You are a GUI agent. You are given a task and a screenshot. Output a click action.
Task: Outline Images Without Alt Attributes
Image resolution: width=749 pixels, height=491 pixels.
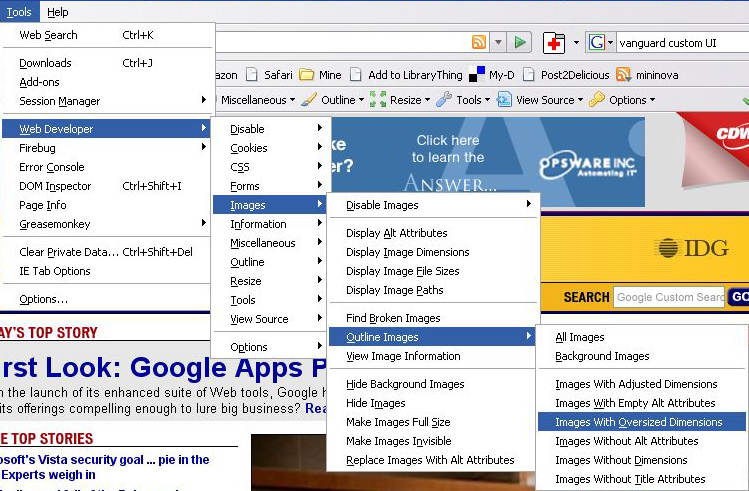642,441
